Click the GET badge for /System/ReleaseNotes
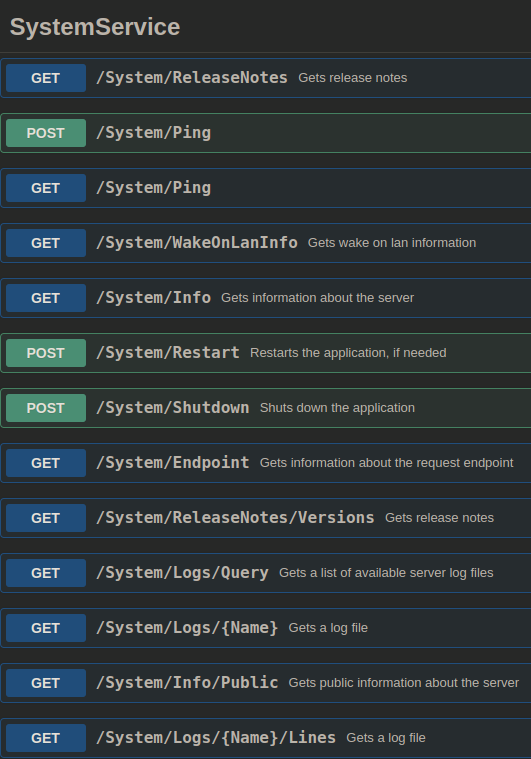531x759 pixels. click(46, 78)
